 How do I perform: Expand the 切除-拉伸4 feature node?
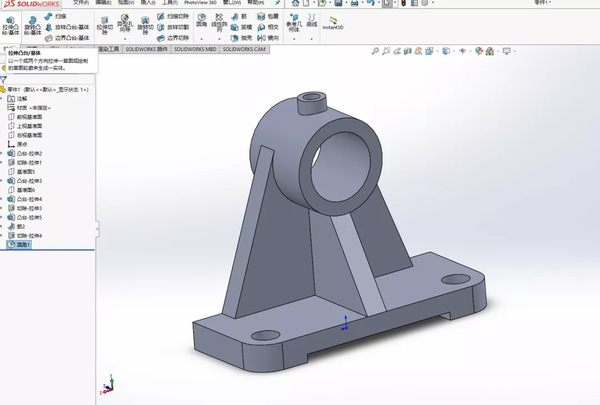point(4,235)
